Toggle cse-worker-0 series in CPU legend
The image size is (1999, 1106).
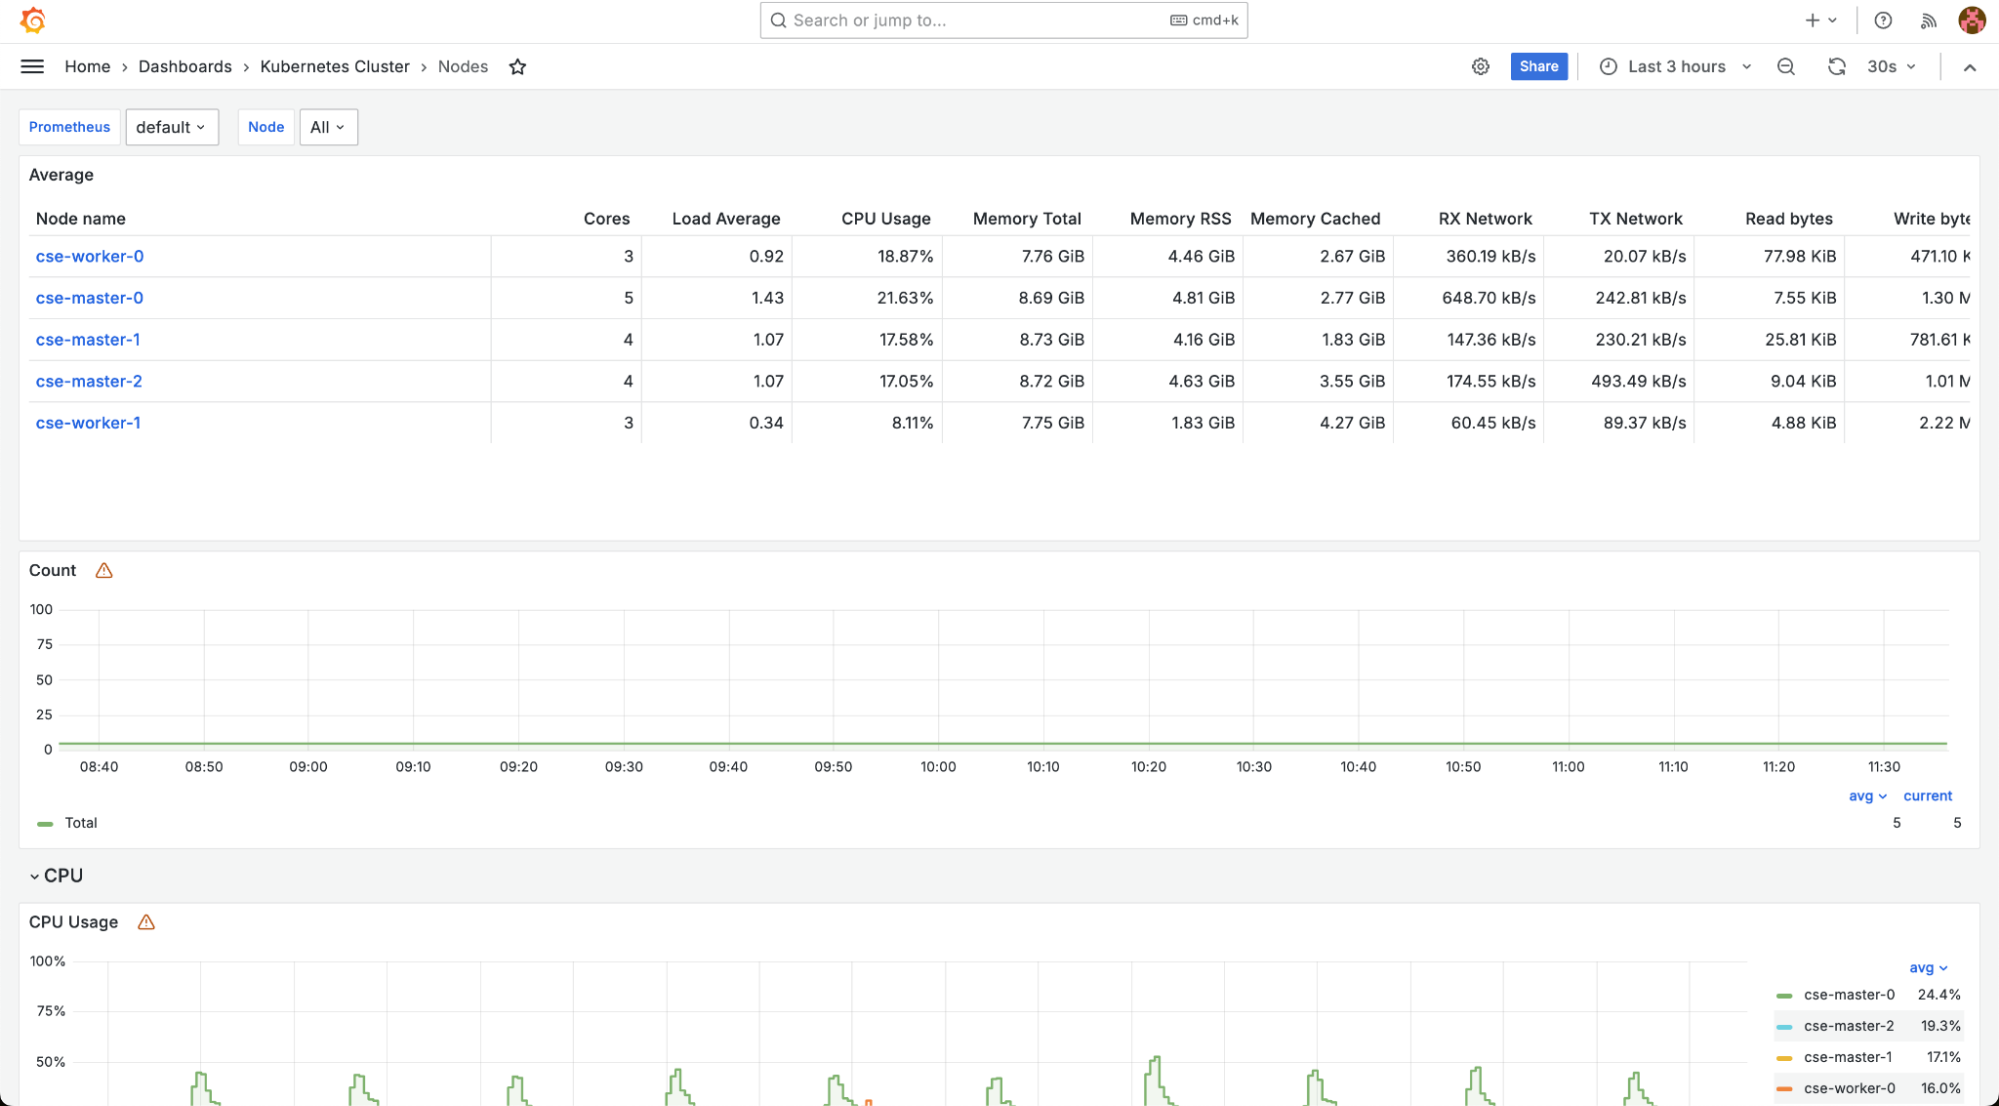click(1848, 1088)
